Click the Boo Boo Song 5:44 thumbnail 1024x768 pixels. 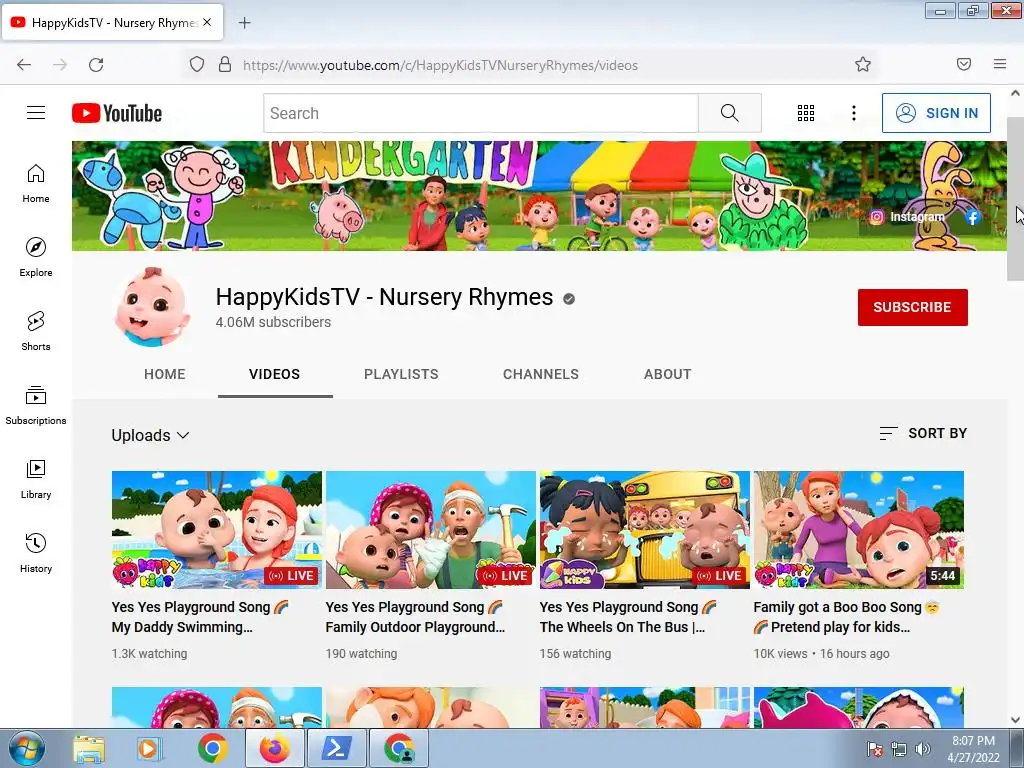[x=859, y=530]
